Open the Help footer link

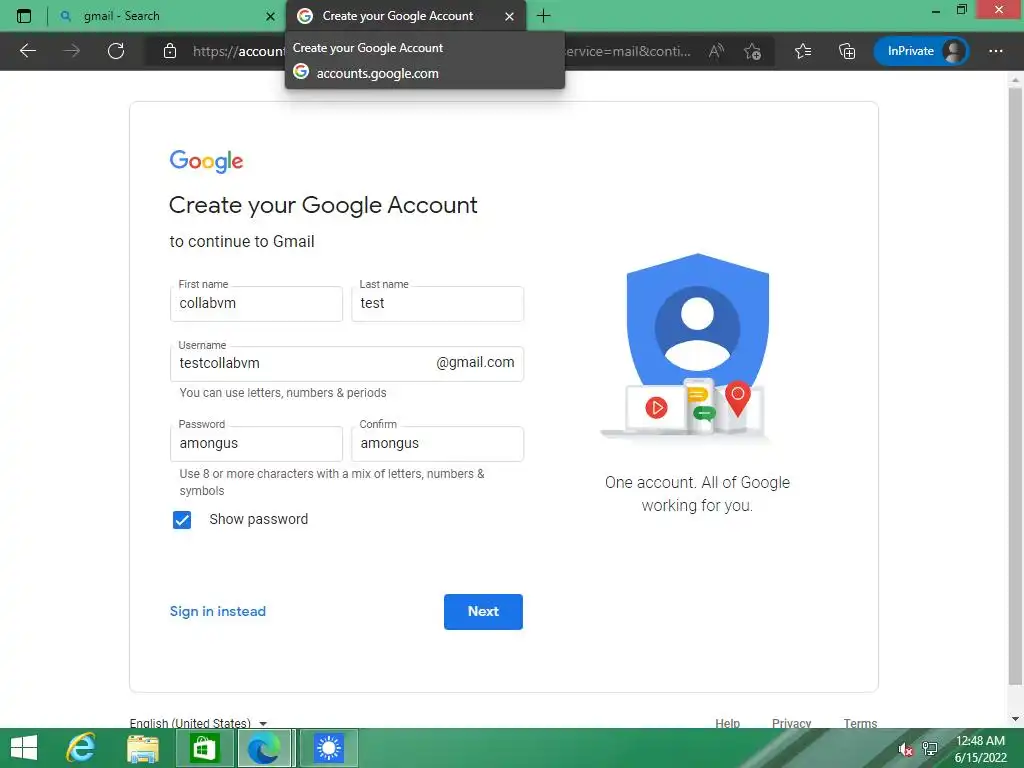(x=728, y=723)
